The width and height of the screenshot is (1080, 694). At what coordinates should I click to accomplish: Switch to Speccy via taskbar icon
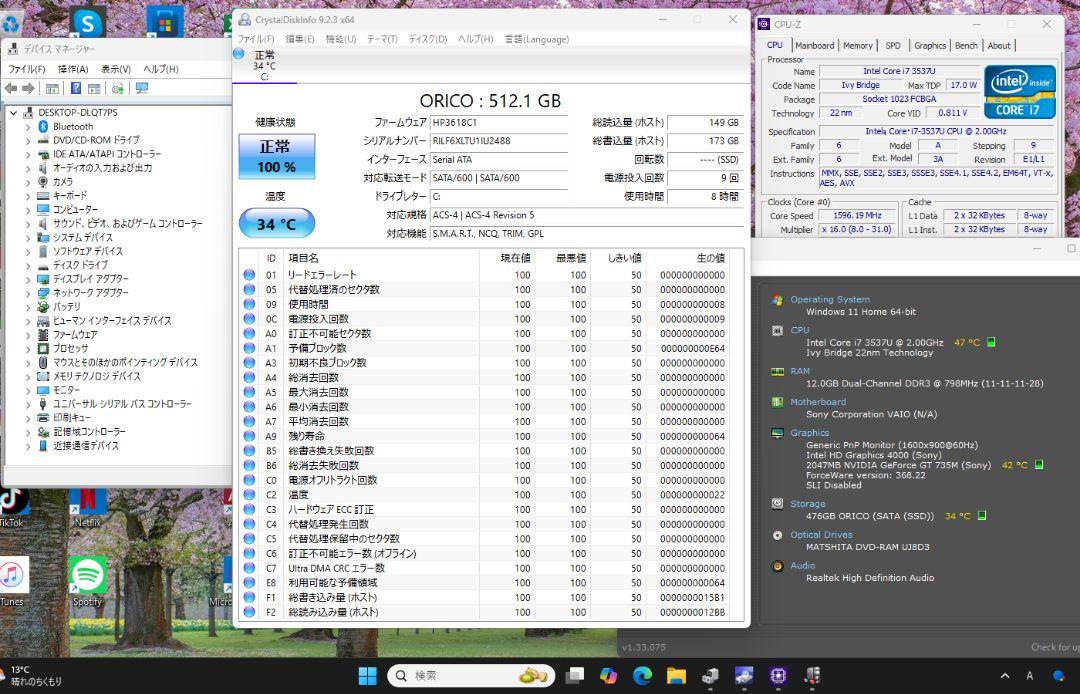click(x=812, y=675)
